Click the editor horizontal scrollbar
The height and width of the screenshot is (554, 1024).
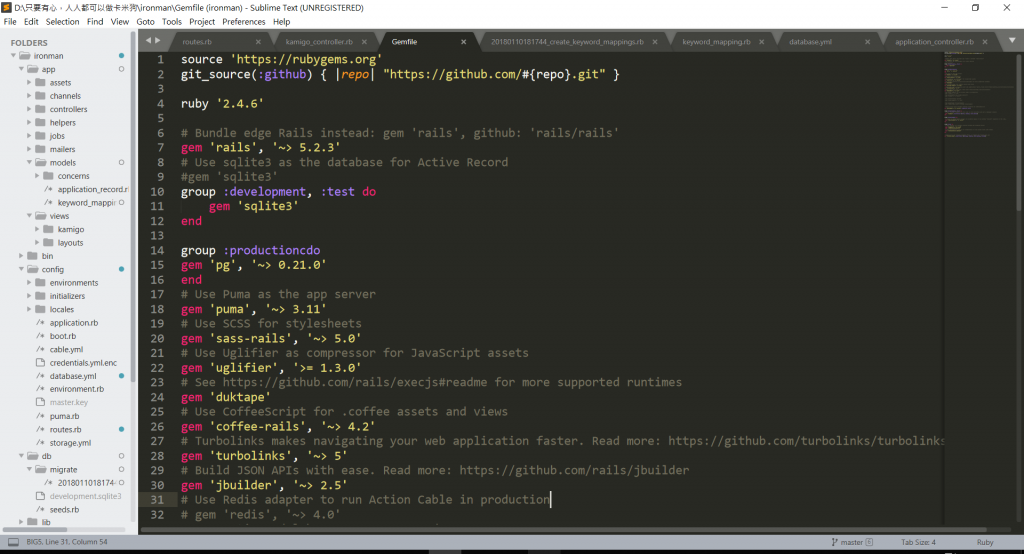[563, 530]
